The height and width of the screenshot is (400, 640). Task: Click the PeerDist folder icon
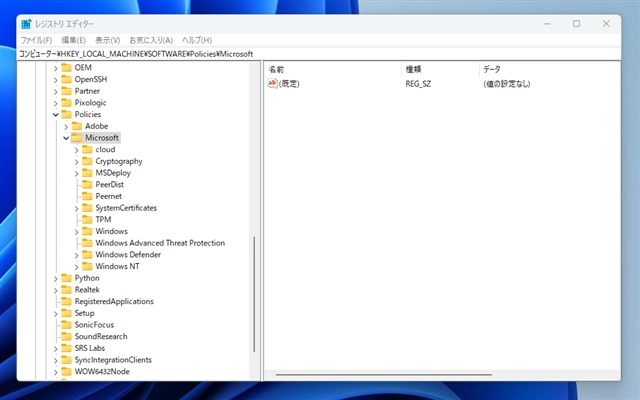click(87, 184)
